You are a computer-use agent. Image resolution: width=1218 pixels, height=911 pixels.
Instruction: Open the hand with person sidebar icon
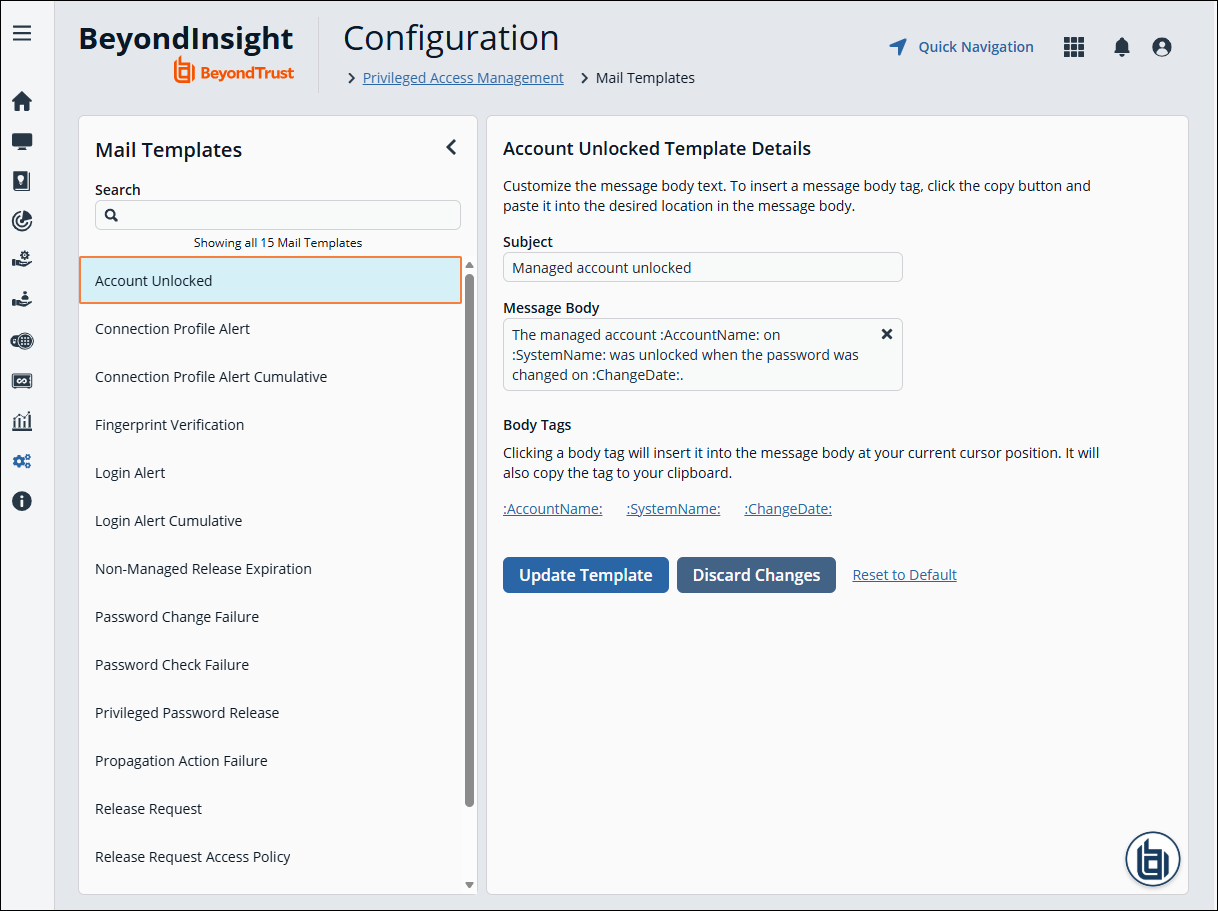22,299
